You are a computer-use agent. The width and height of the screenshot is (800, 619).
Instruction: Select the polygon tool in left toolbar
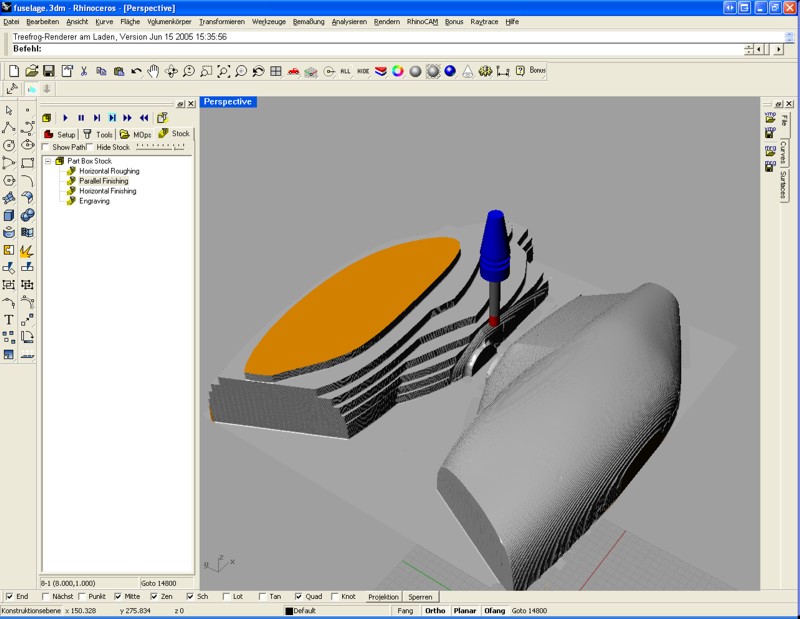(x=9, y=181)
